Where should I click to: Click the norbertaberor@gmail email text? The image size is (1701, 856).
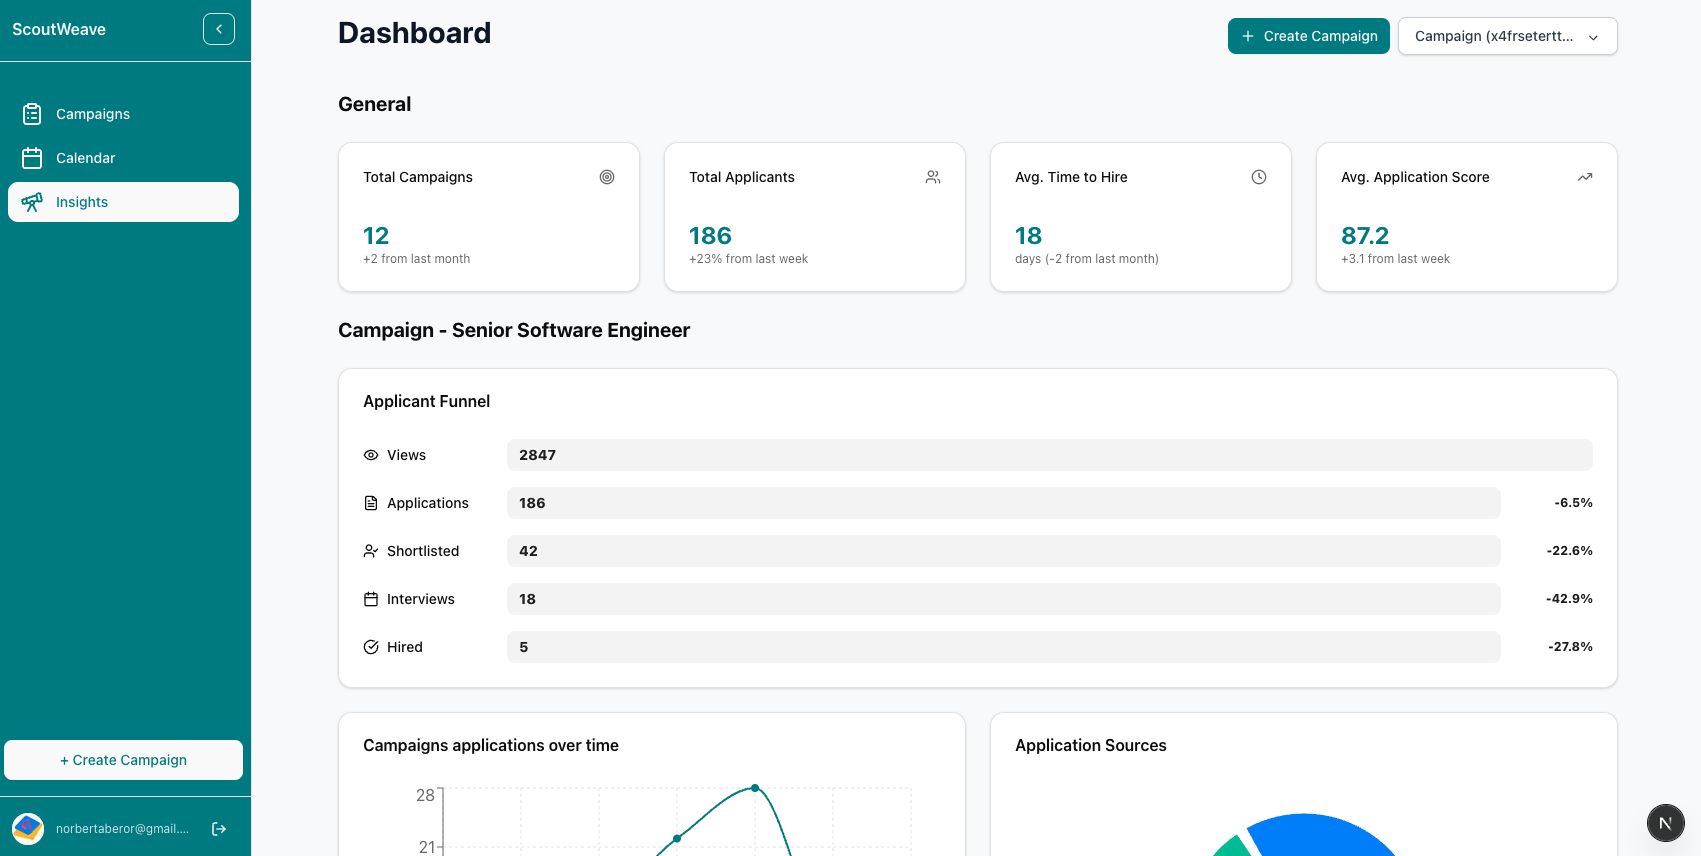(x=122, y=829)
